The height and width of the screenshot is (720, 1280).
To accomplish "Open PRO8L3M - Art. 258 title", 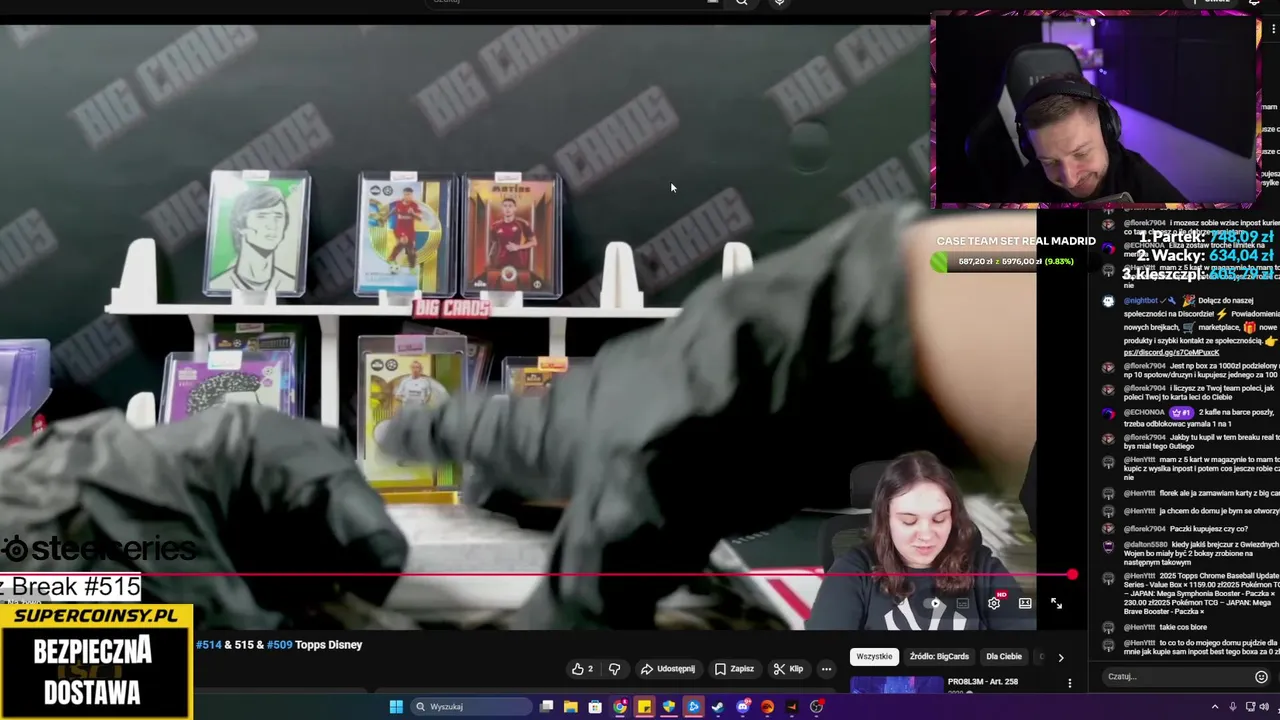I will tap(982, 682).
